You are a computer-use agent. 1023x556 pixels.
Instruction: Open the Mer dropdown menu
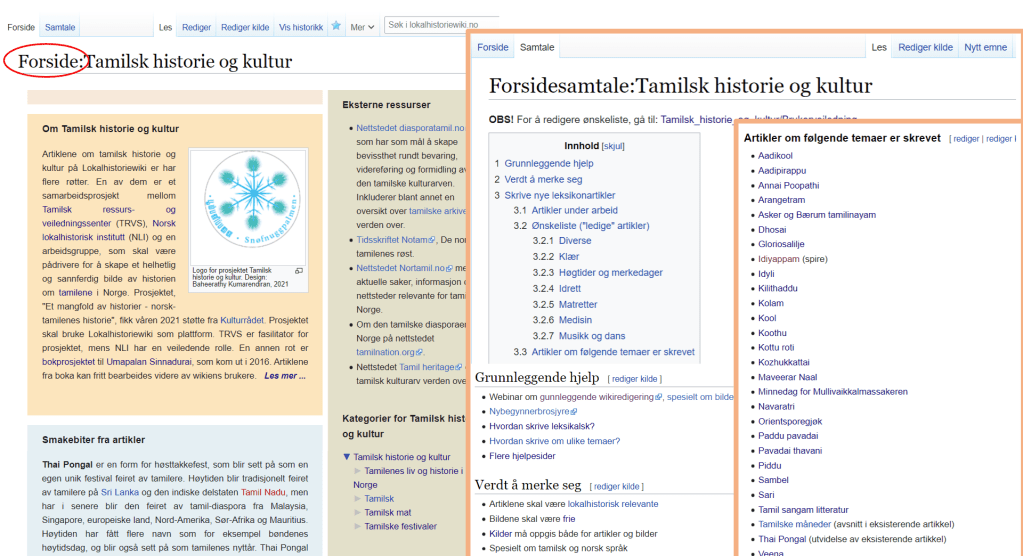coord(361,27)
